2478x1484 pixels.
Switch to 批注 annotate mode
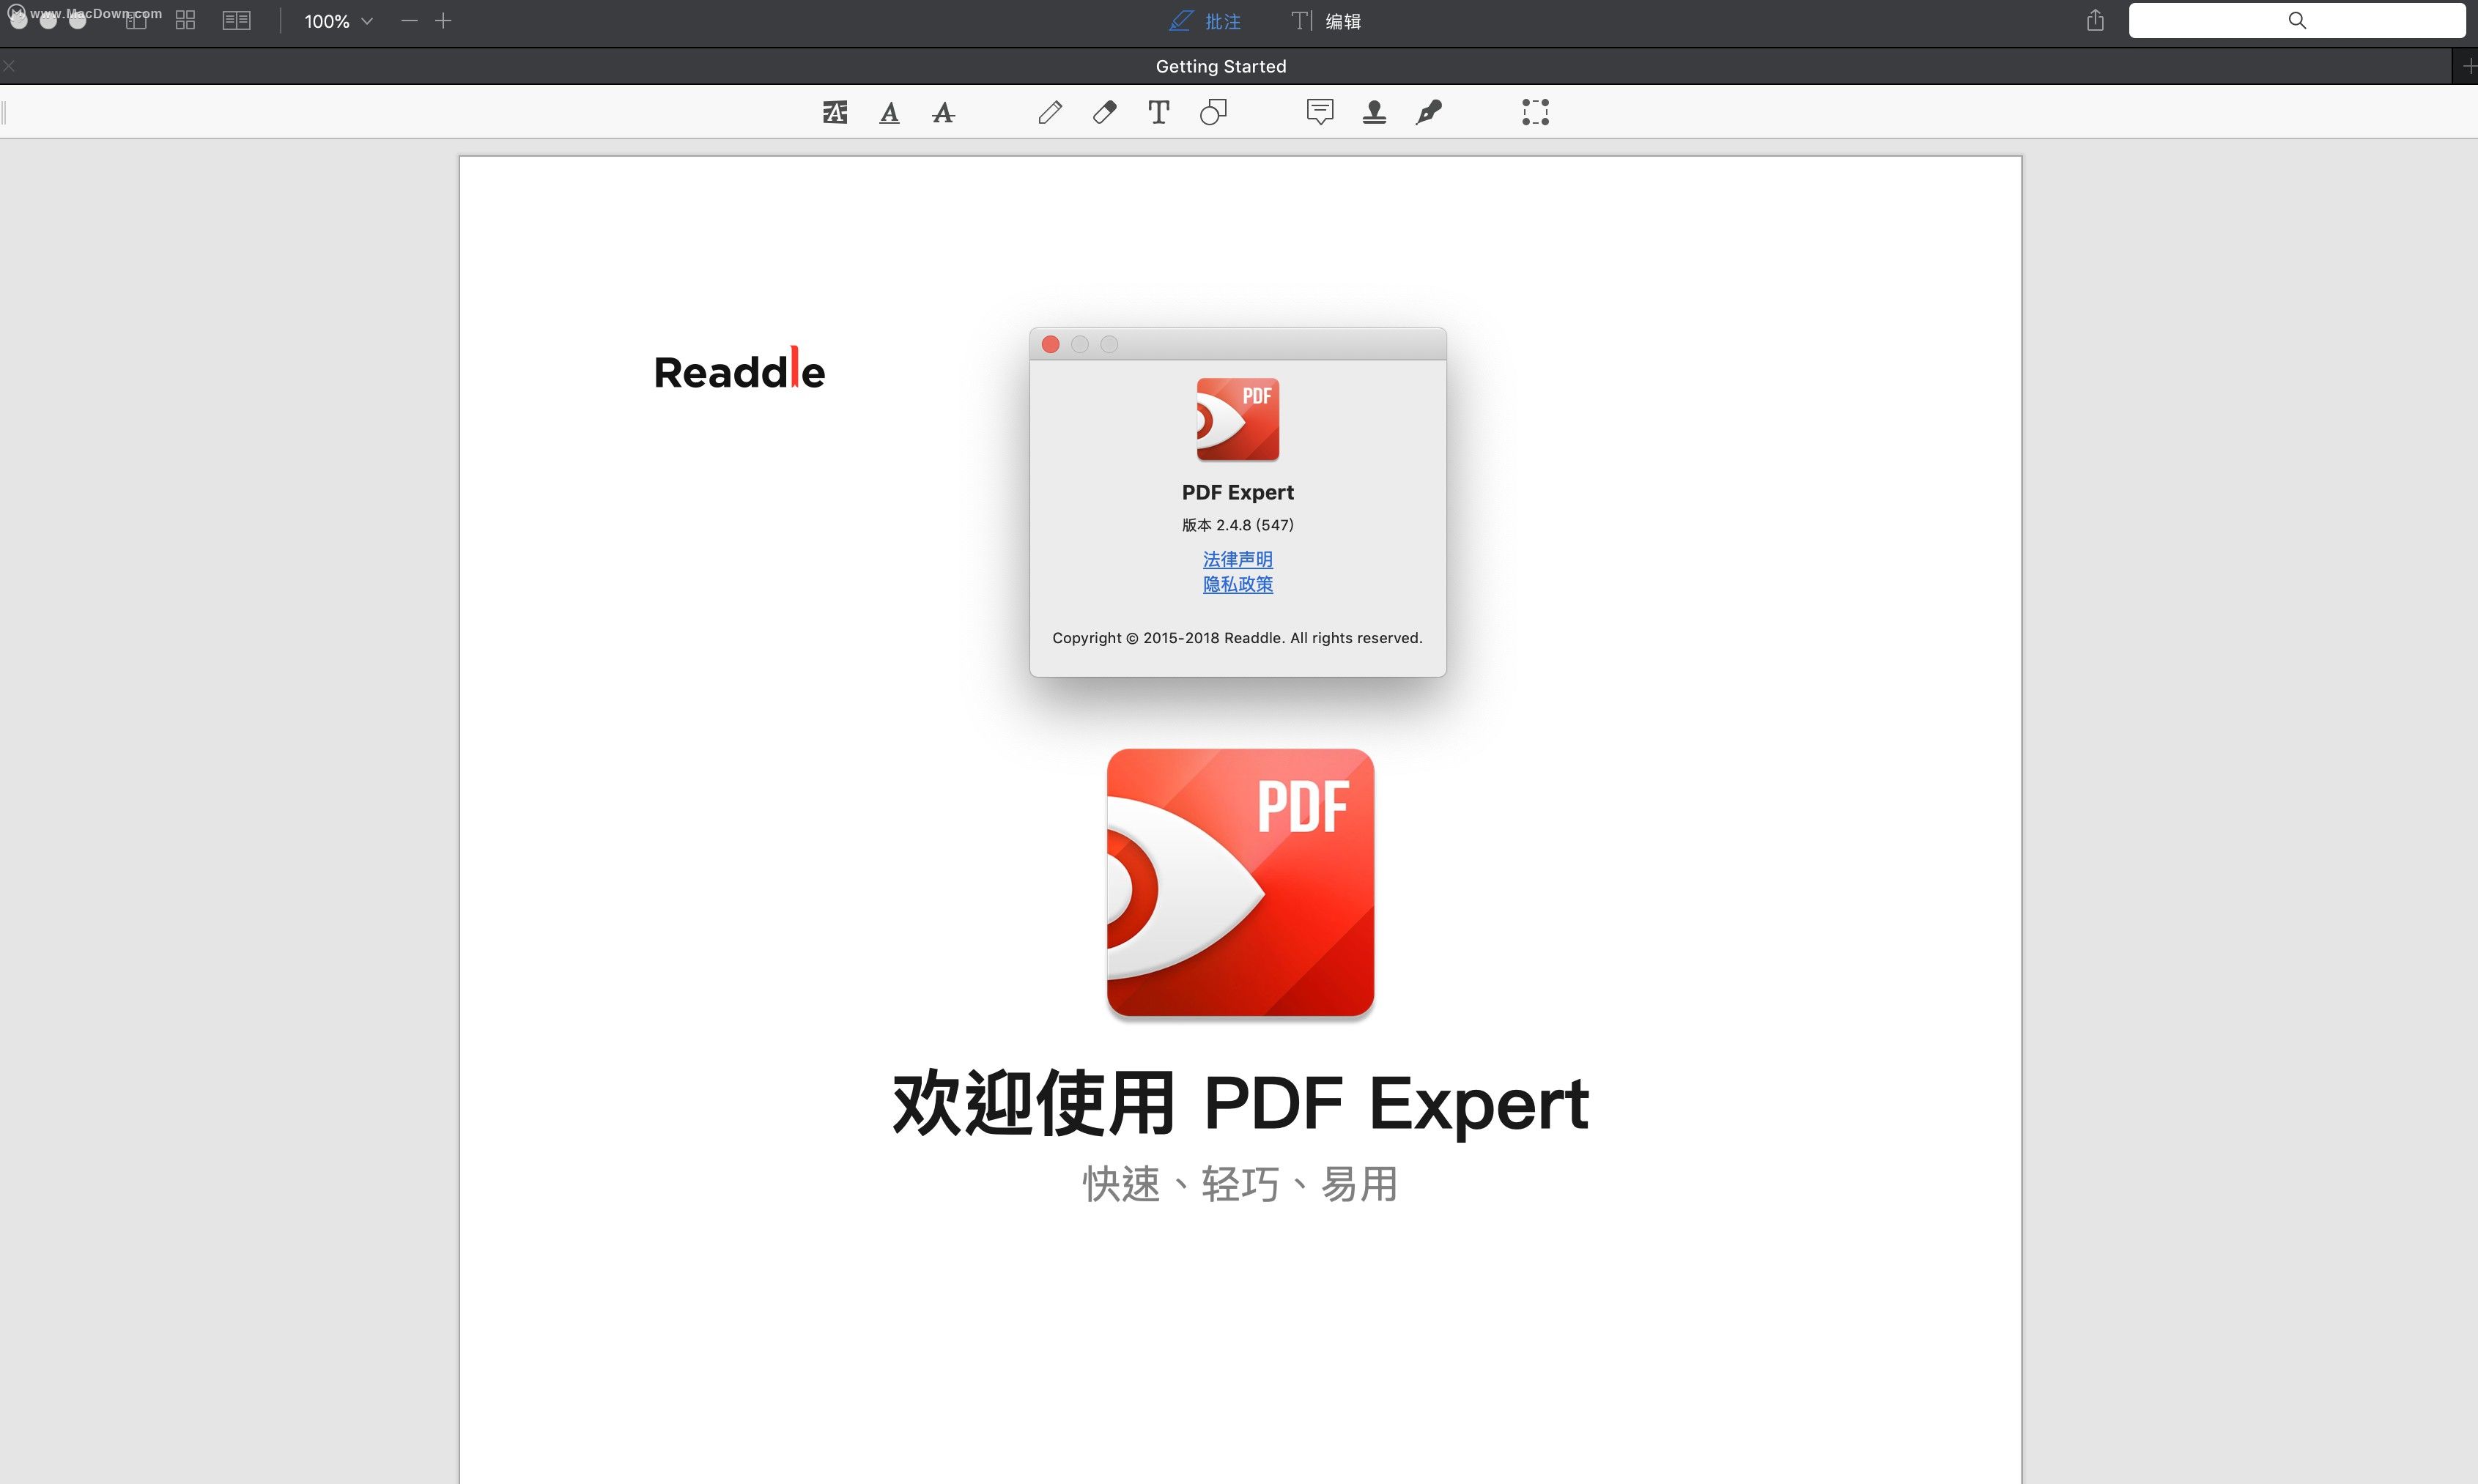pos(1205,21)
